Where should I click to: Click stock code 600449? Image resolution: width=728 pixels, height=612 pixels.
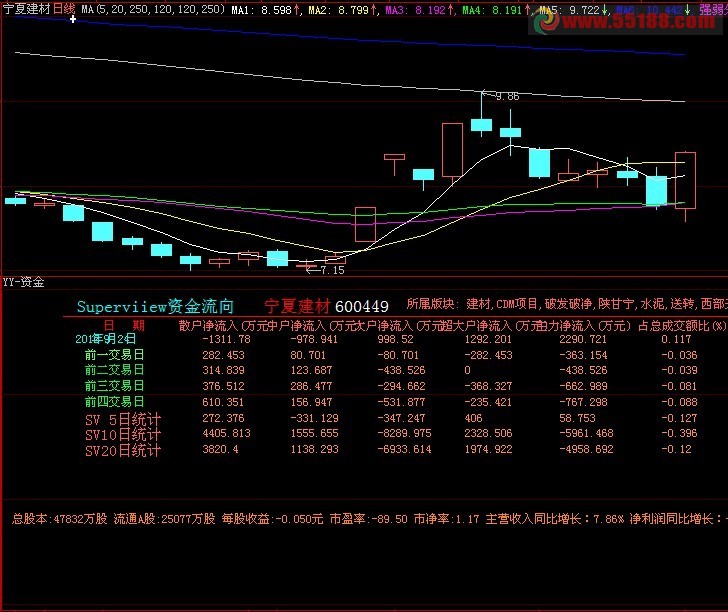pyautogui.click(x=362, y=306)
